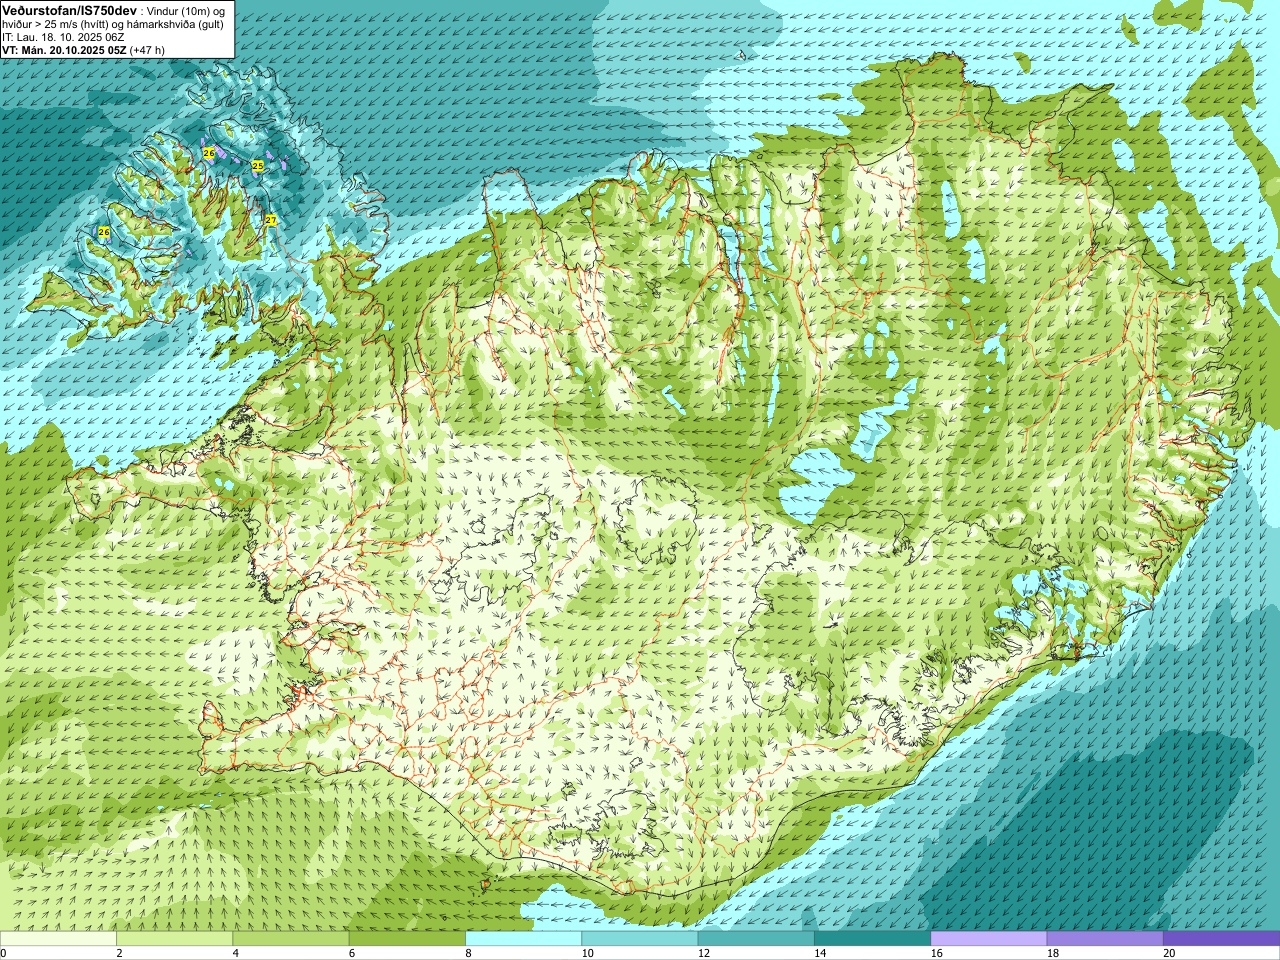Click the yellow 27 gust label
1280x960 pixels.
click(270, 219)
